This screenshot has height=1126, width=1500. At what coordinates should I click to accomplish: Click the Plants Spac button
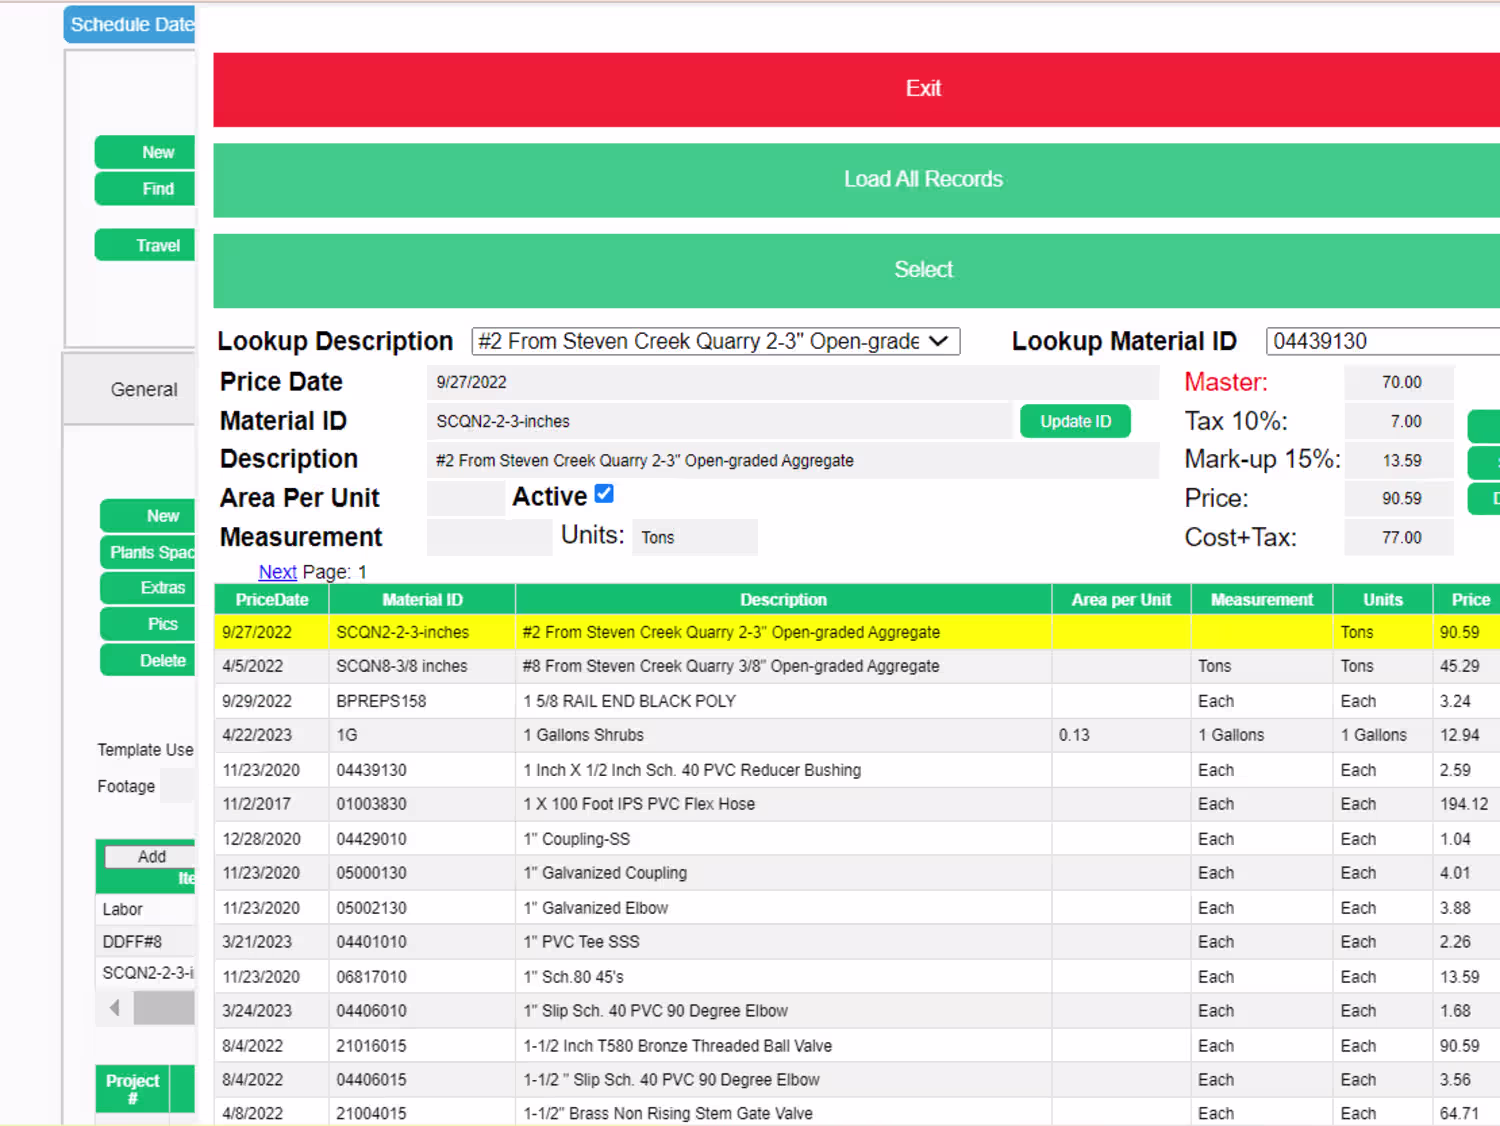coord(148,553)
